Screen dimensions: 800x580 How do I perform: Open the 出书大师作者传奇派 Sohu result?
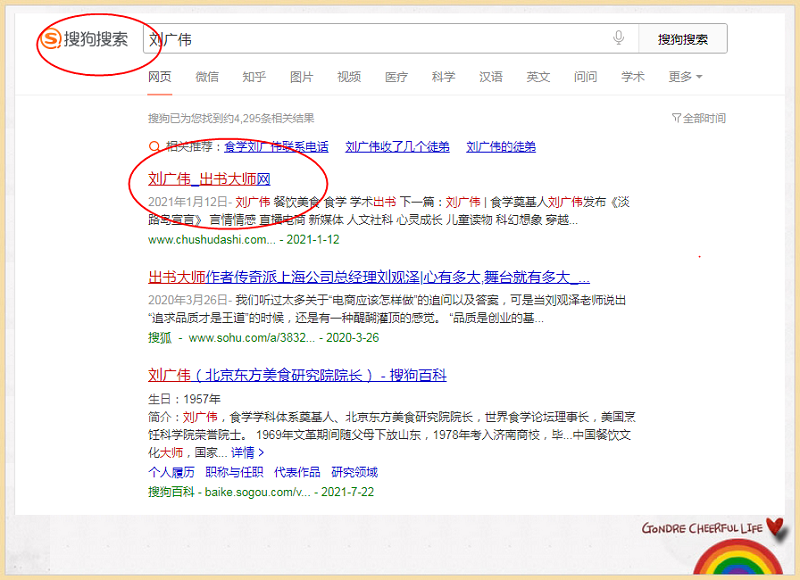click(x=369, y=277)
